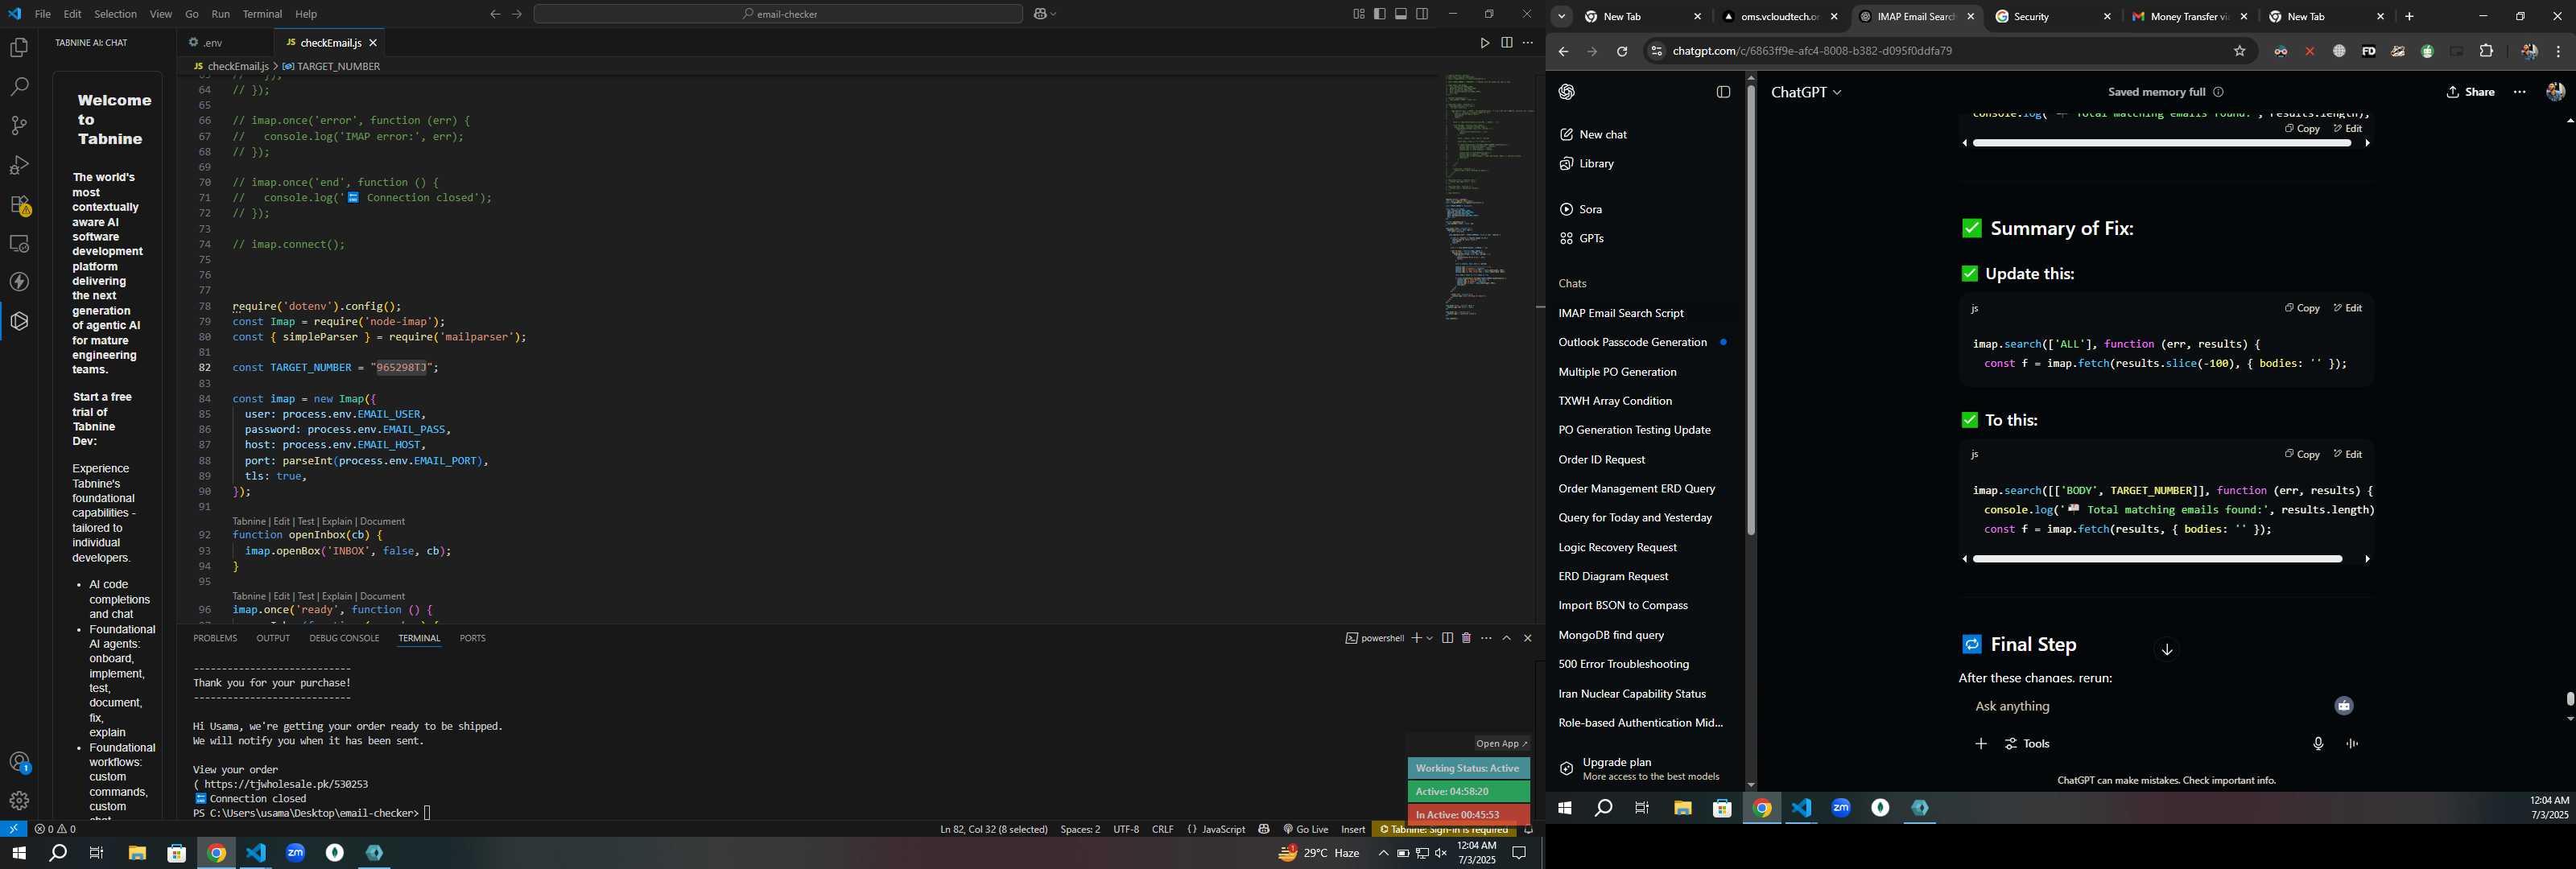This screenshot has width=2576, height=869.
Task: Switch to the PROBLEMS panel tab
Action: [215, 638]
